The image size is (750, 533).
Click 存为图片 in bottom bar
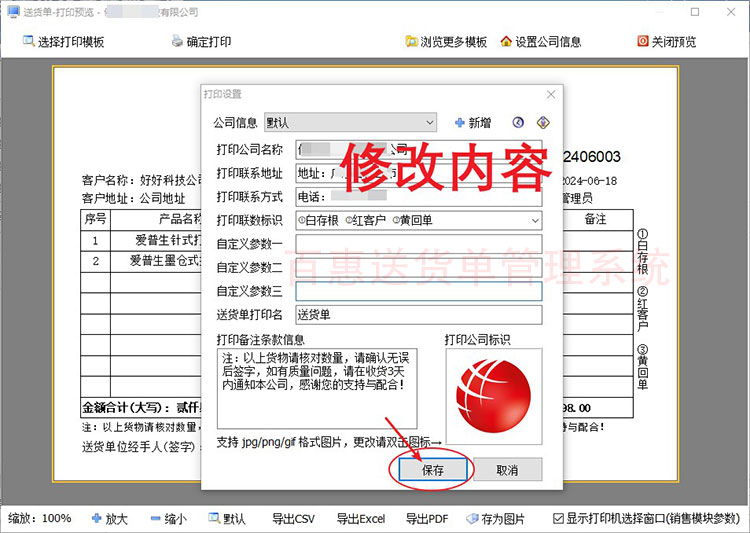click(x=496, y=519)
